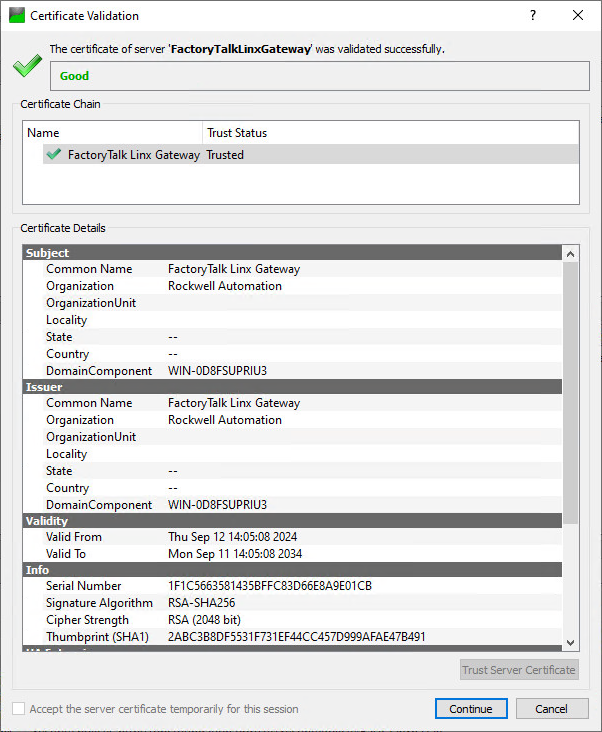Click the green app icon in title bar
Screen dimensions: 602x732
(16, 16)
